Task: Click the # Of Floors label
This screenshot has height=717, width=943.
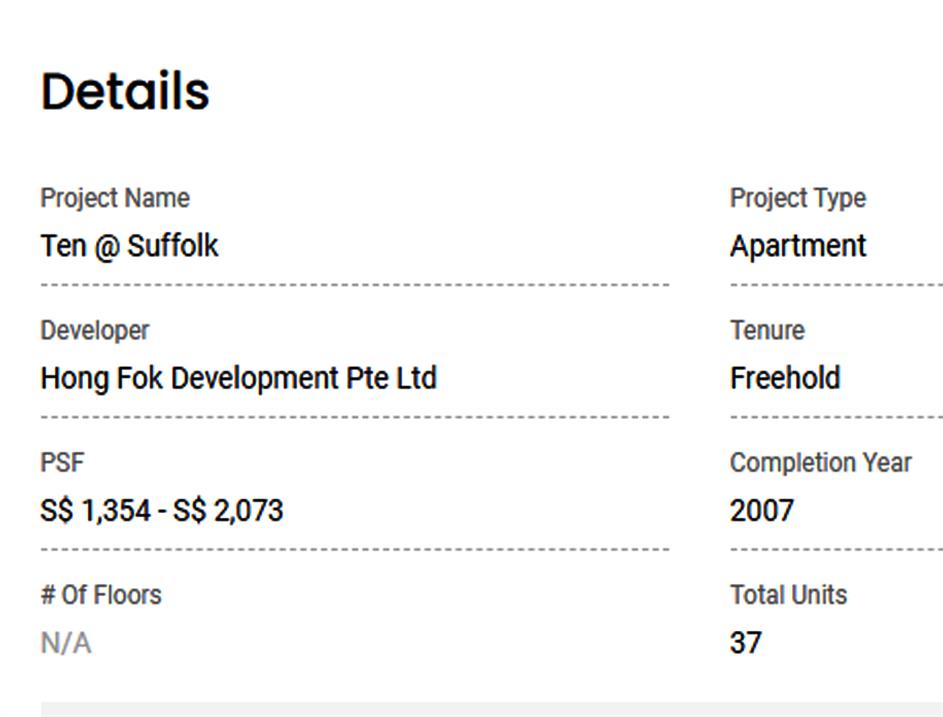Action: [101, 595]
